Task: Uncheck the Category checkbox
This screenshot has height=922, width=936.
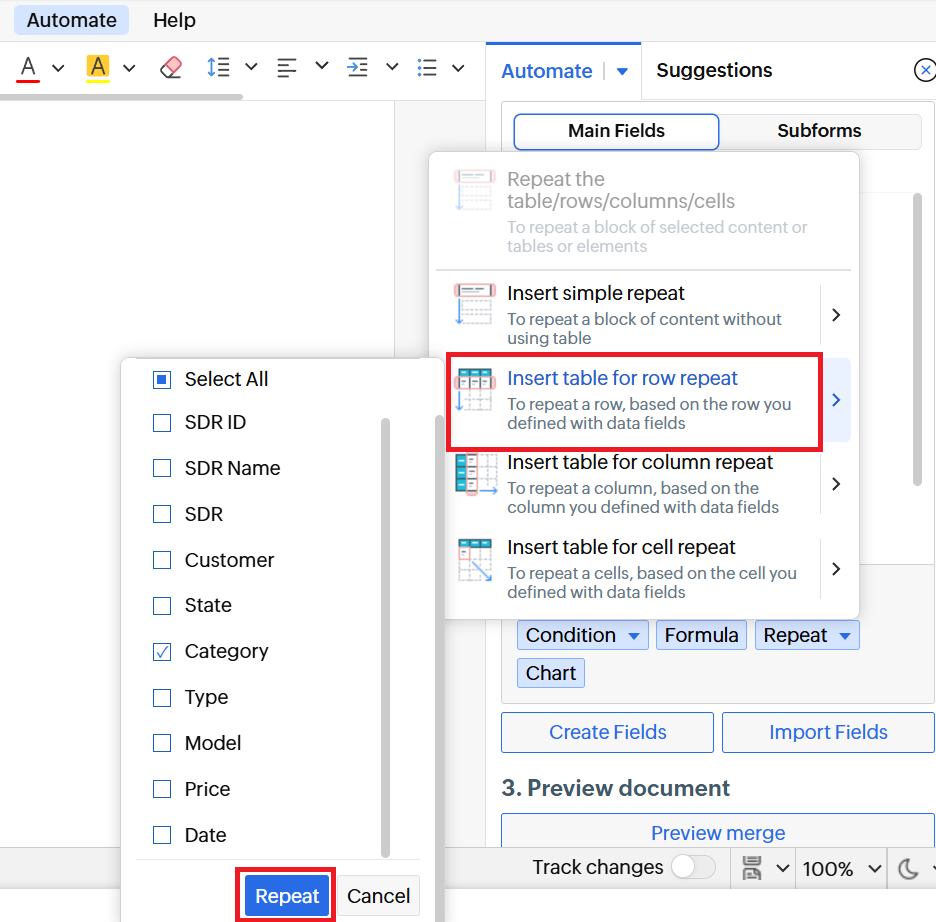Action: point(162,652)
